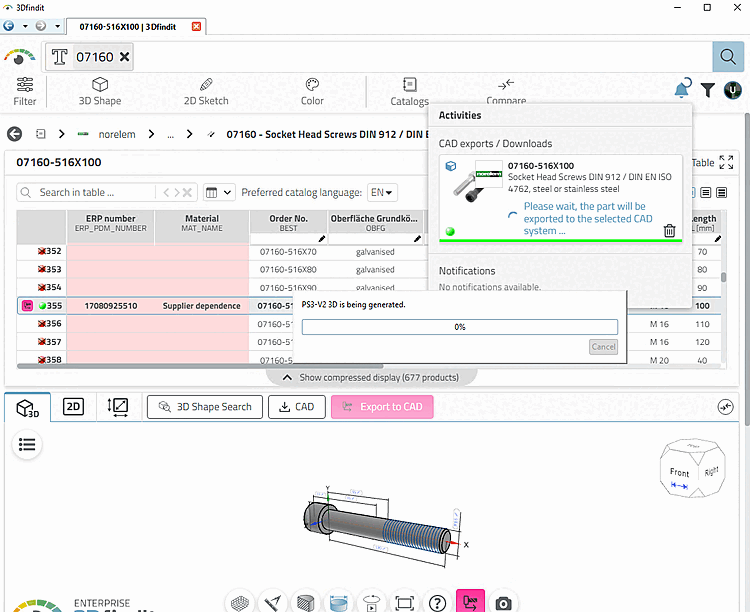Open the Compare parts tool
The width and height of the screenshot is (750, 612).
[x=506, y=91]
